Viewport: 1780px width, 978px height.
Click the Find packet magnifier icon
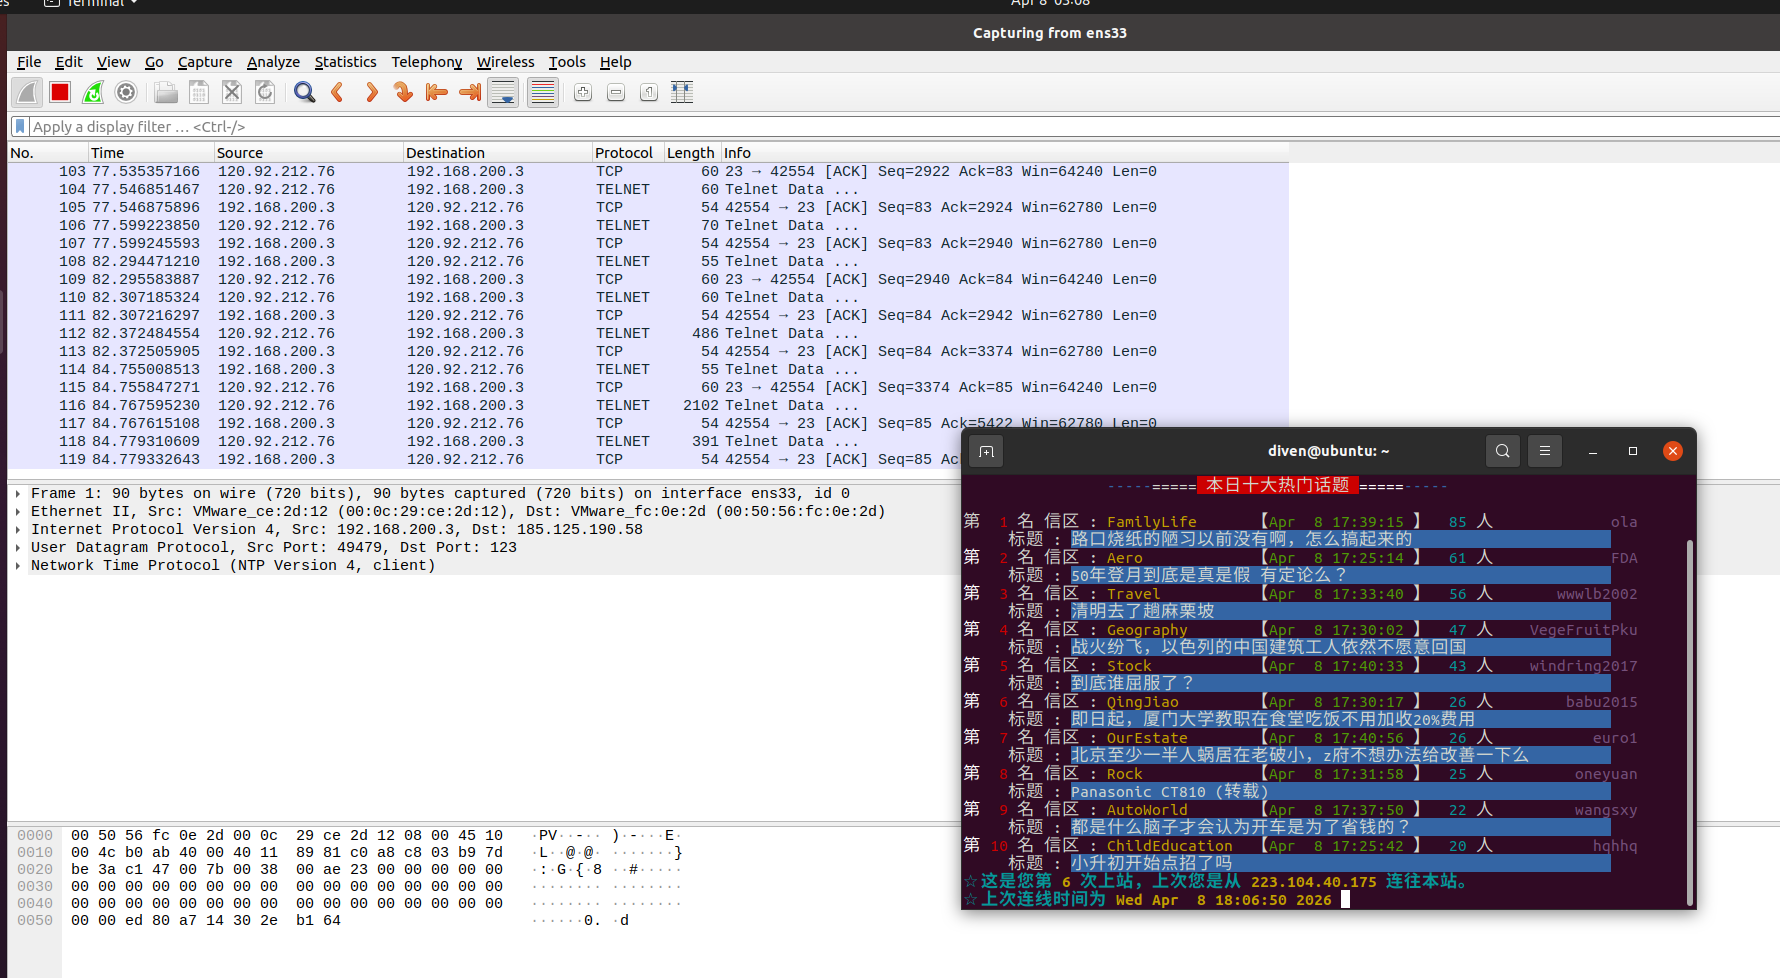click(x=305, y=93)
